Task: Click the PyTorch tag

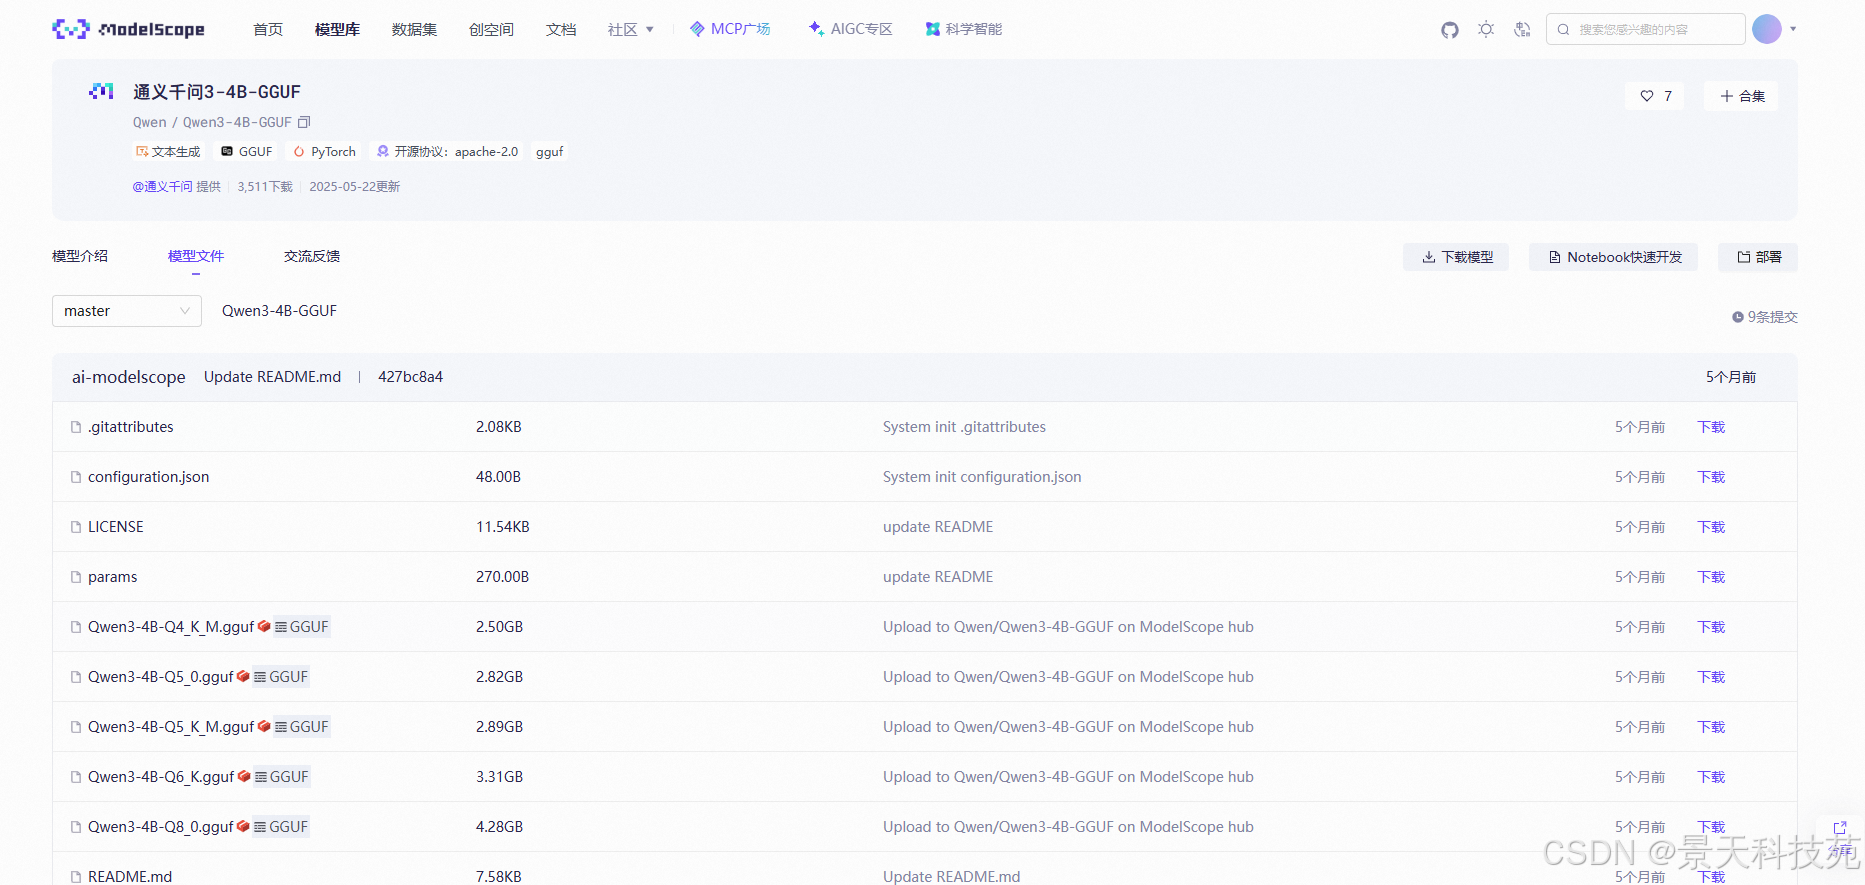Action: 325,152
